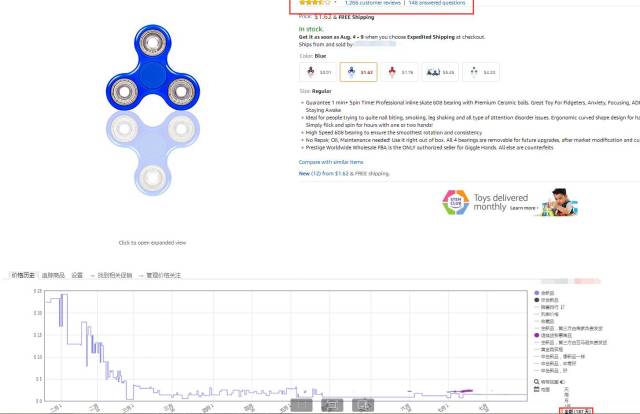Image resolution: width=640 pixels, height=414 pixels.
Task: Choose the white spinner color variant
Action: (481, 72)
